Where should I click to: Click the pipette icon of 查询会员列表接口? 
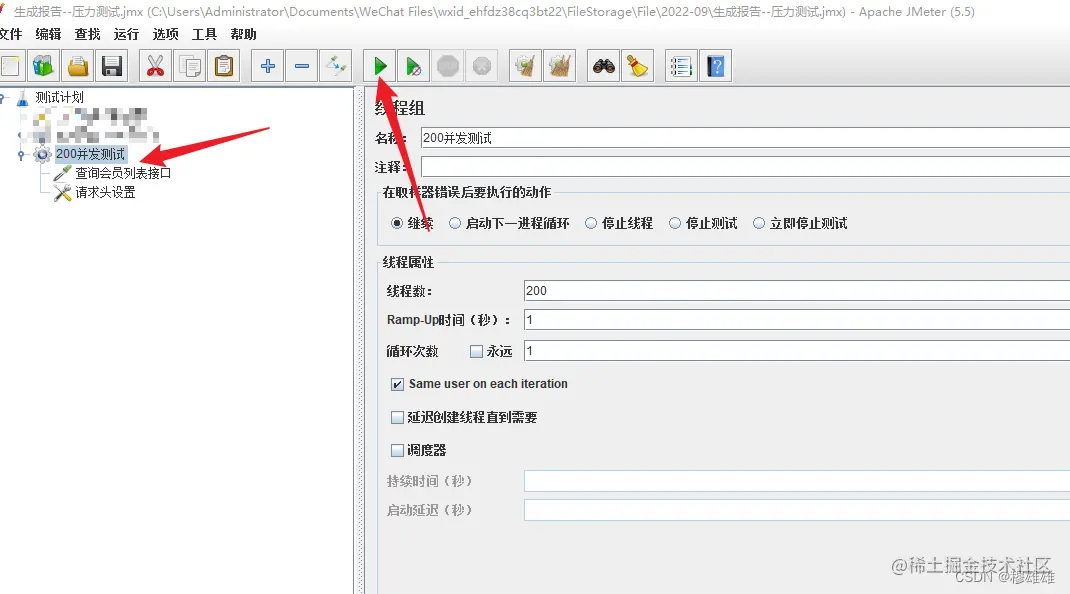pos(63,173)
